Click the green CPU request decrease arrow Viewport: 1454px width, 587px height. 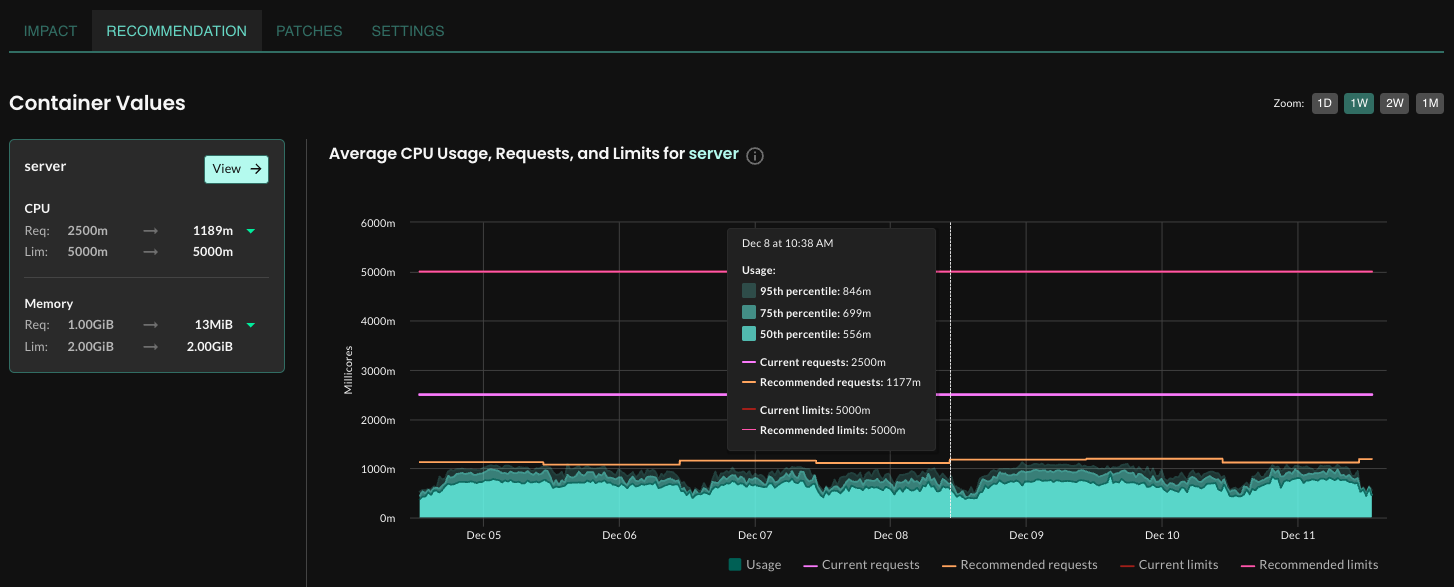251,231
